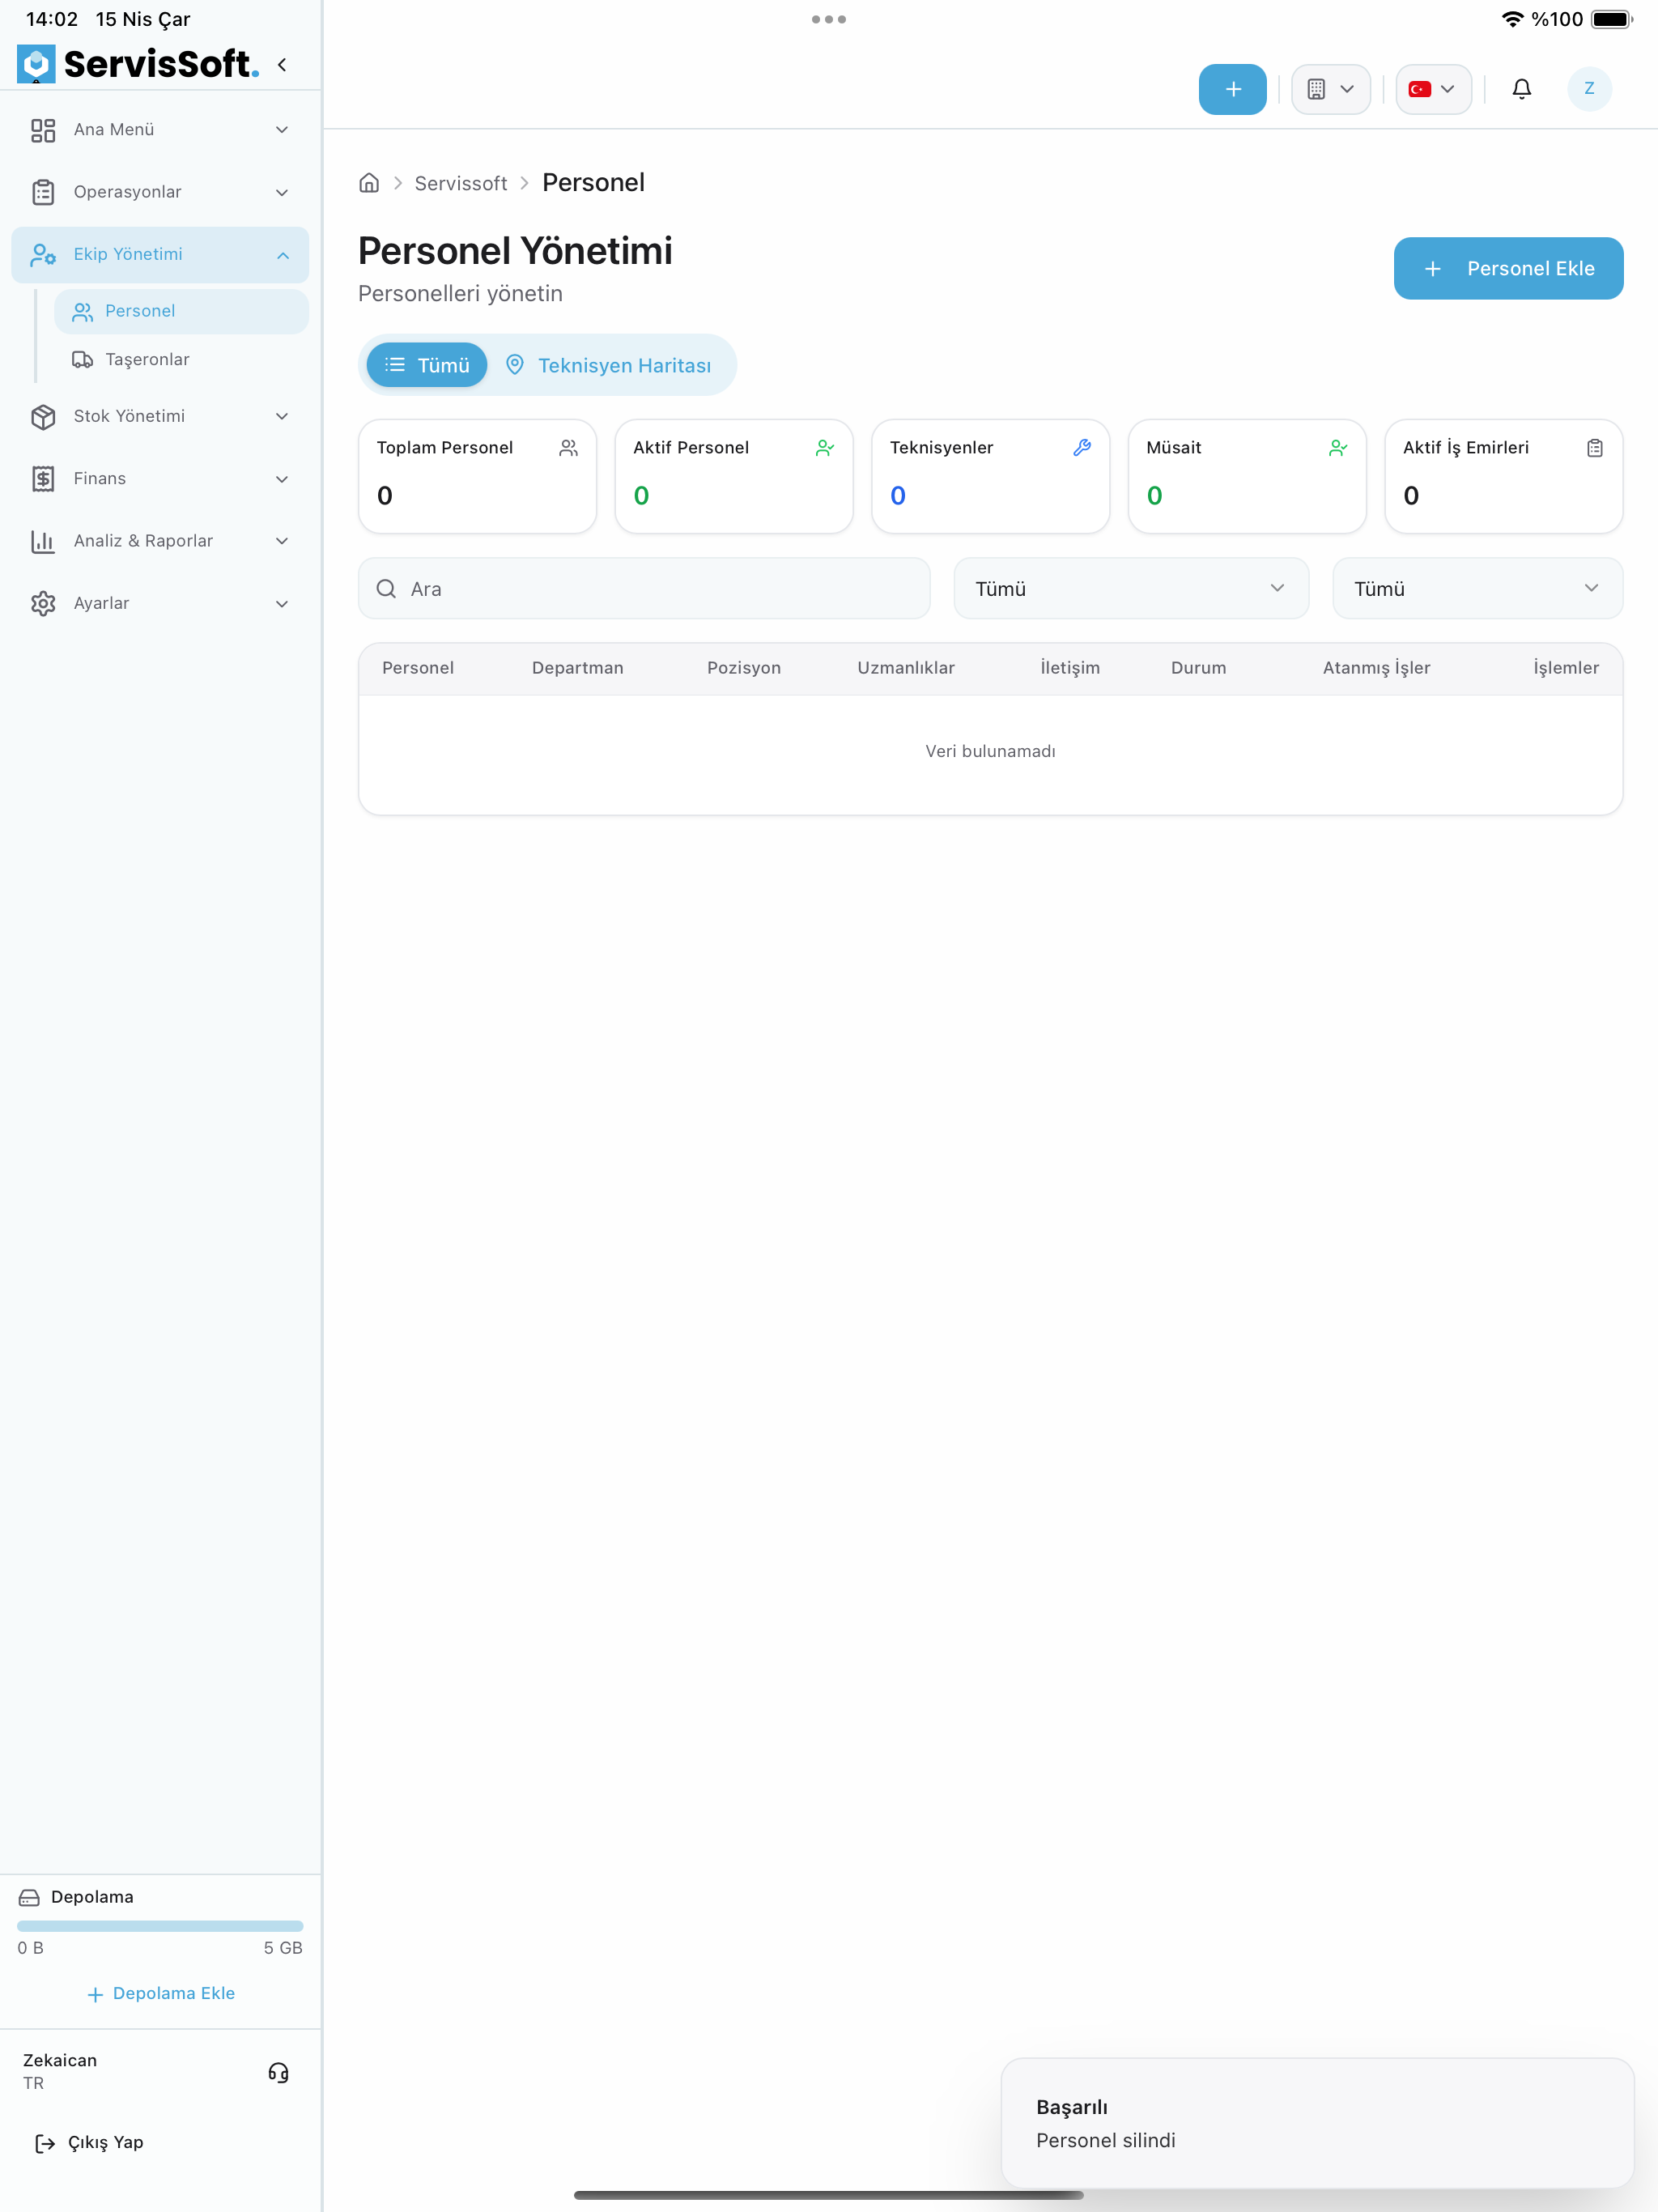Screen dimensions: 1658x2212
Task: Tap the Wi-Fi status icon
Action: 1512,19
